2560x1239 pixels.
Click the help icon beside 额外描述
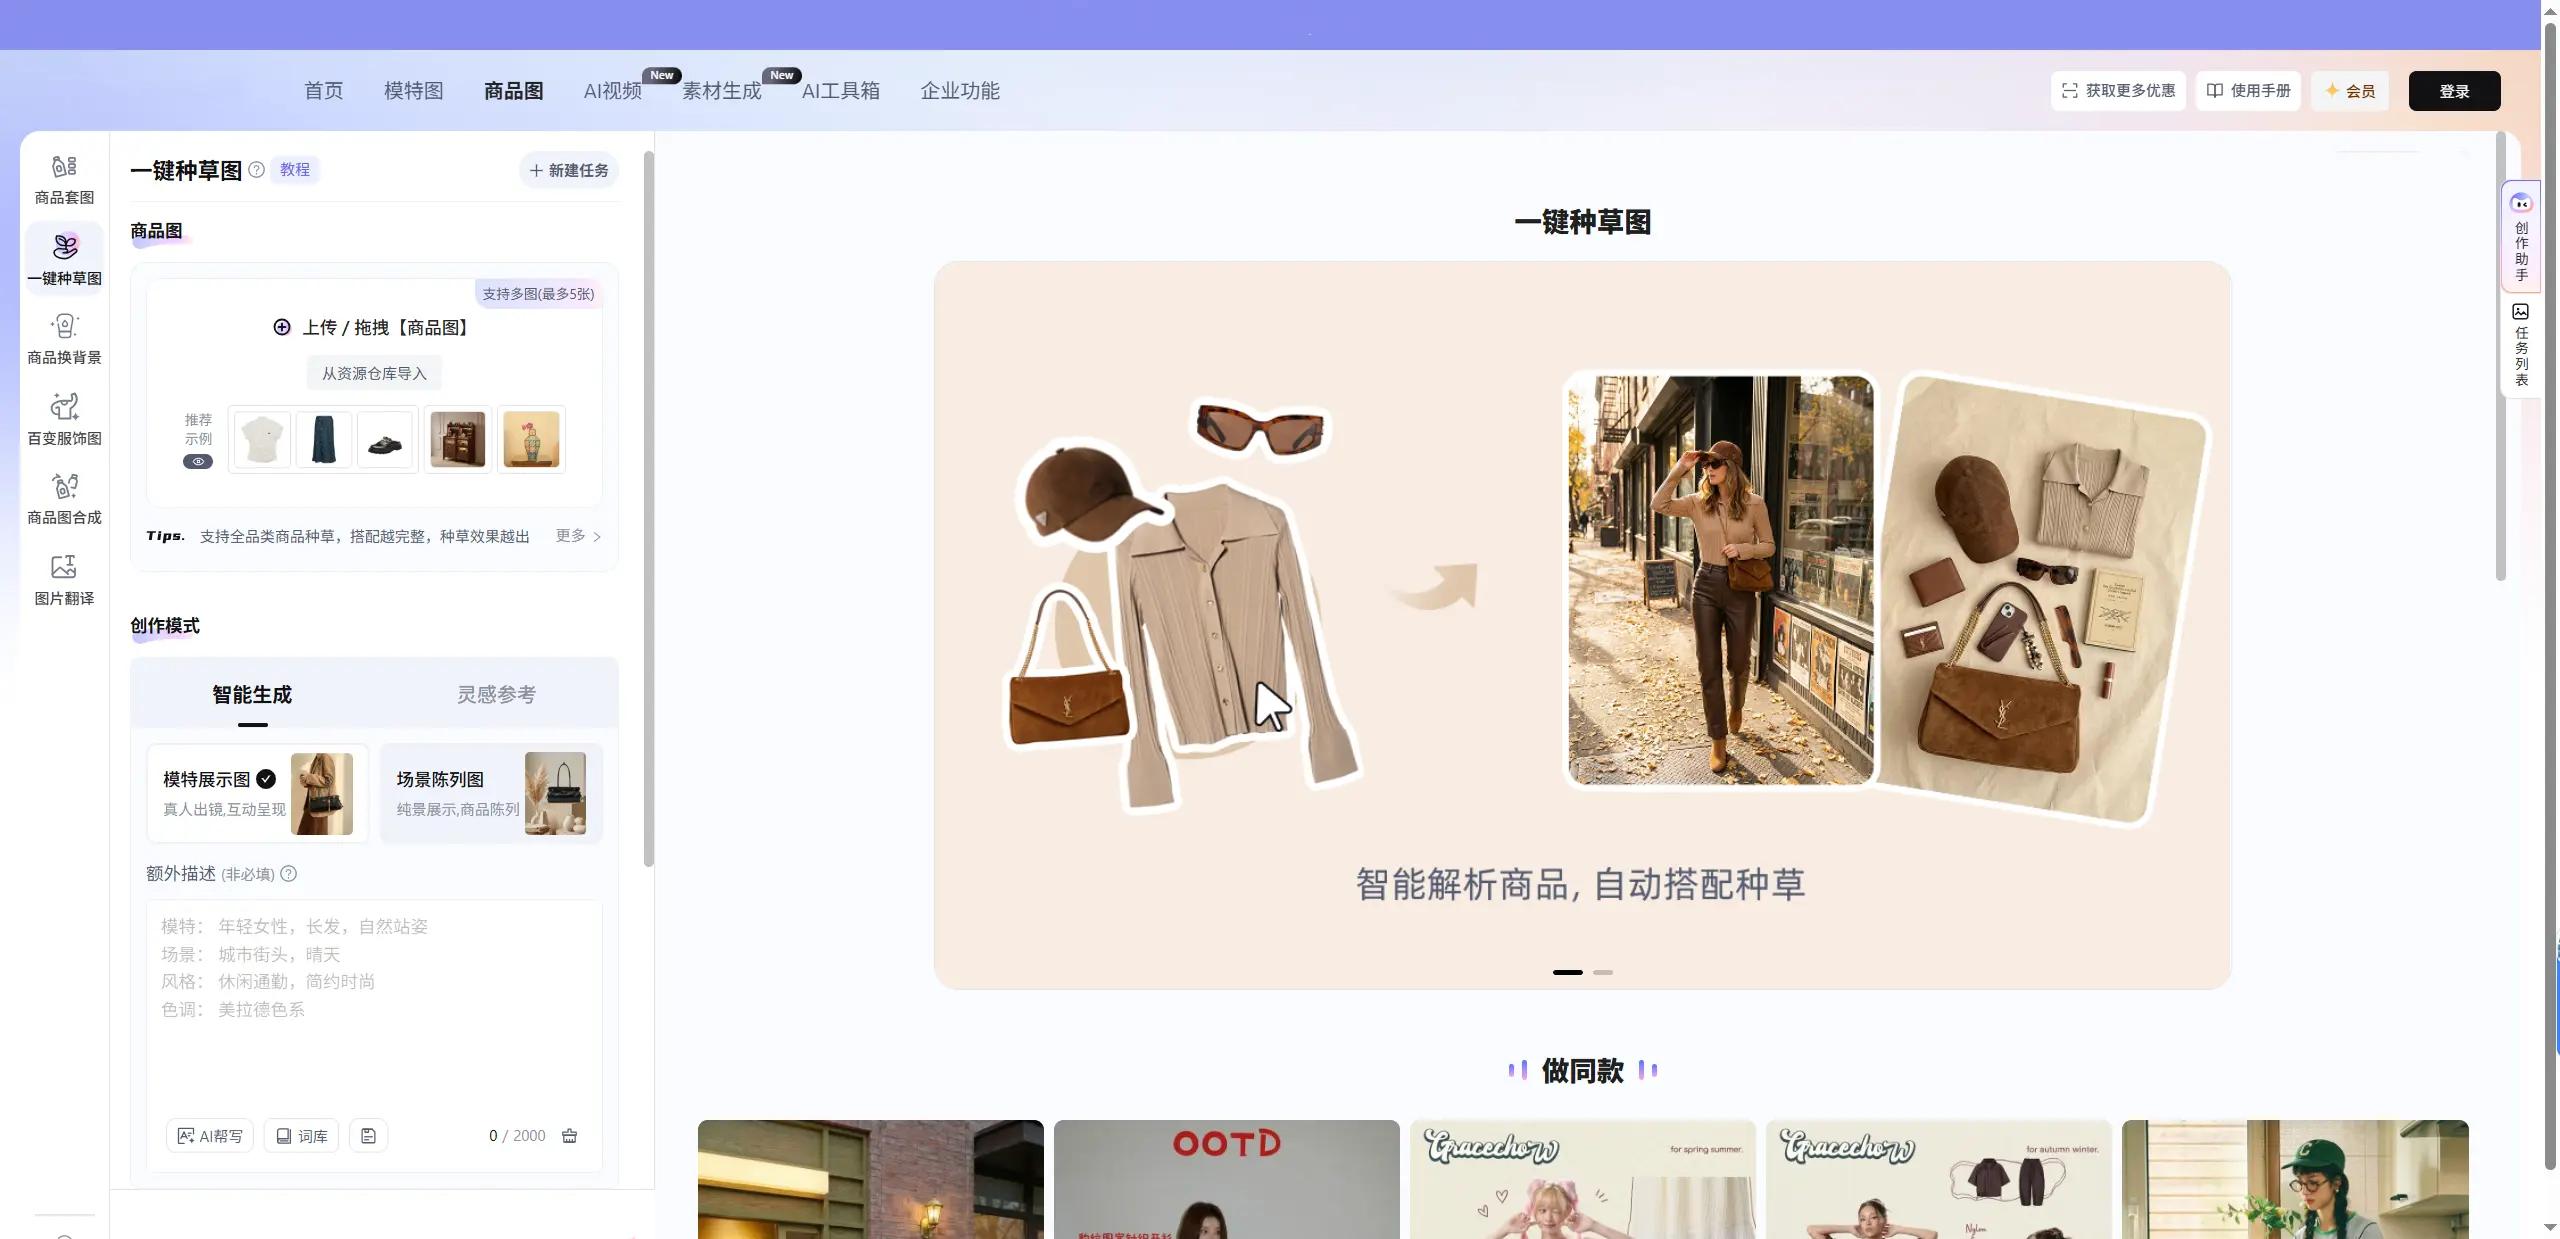[288, 874]
